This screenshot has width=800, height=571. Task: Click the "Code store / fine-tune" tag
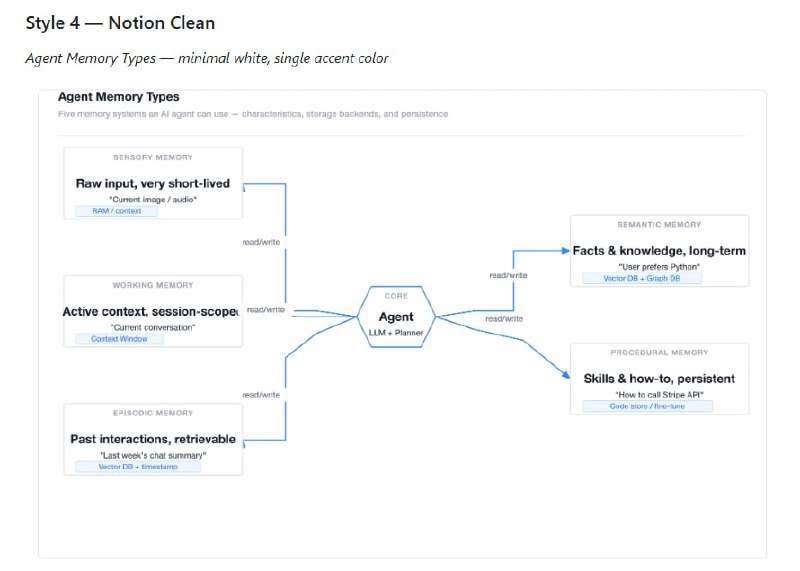(647, 406)
